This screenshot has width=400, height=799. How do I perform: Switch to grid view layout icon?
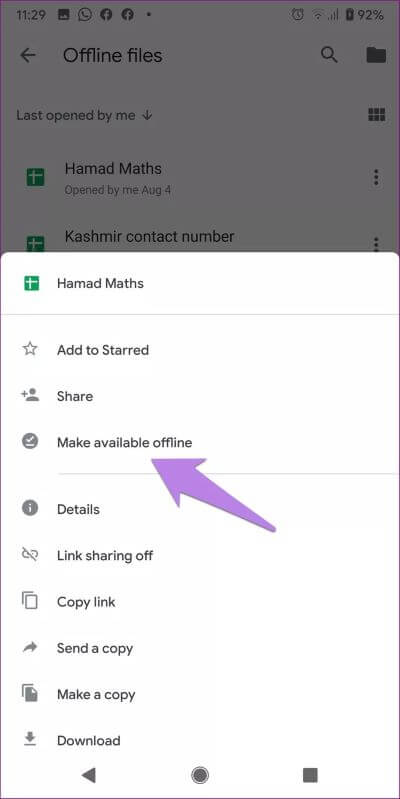(x=376, y=115)
